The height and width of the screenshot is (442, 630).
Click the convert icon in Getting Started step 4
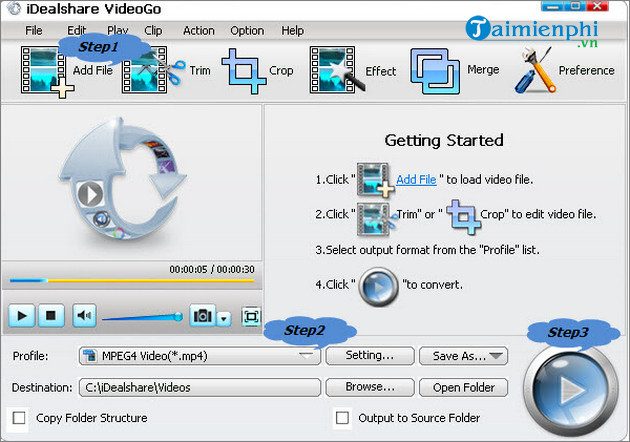tap(378, 286)
